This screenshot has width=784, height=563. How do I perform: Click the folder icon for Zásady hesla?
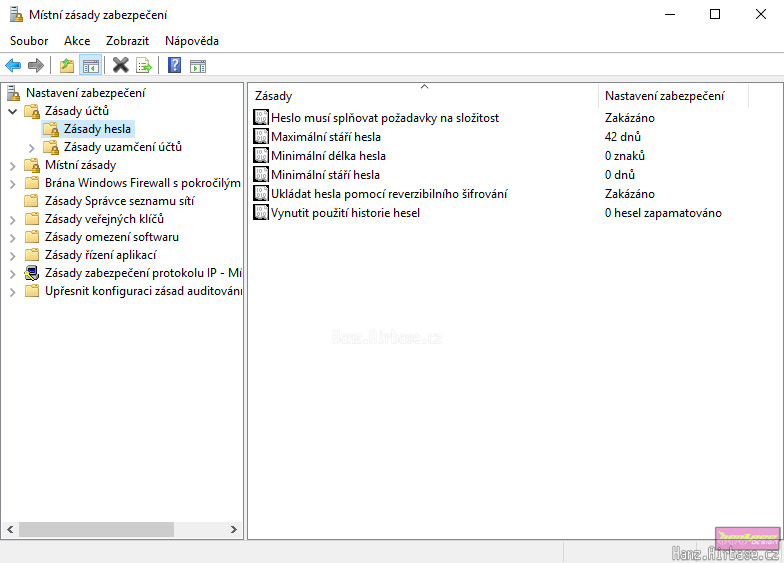pyautogui.click(x=51, y=129)
